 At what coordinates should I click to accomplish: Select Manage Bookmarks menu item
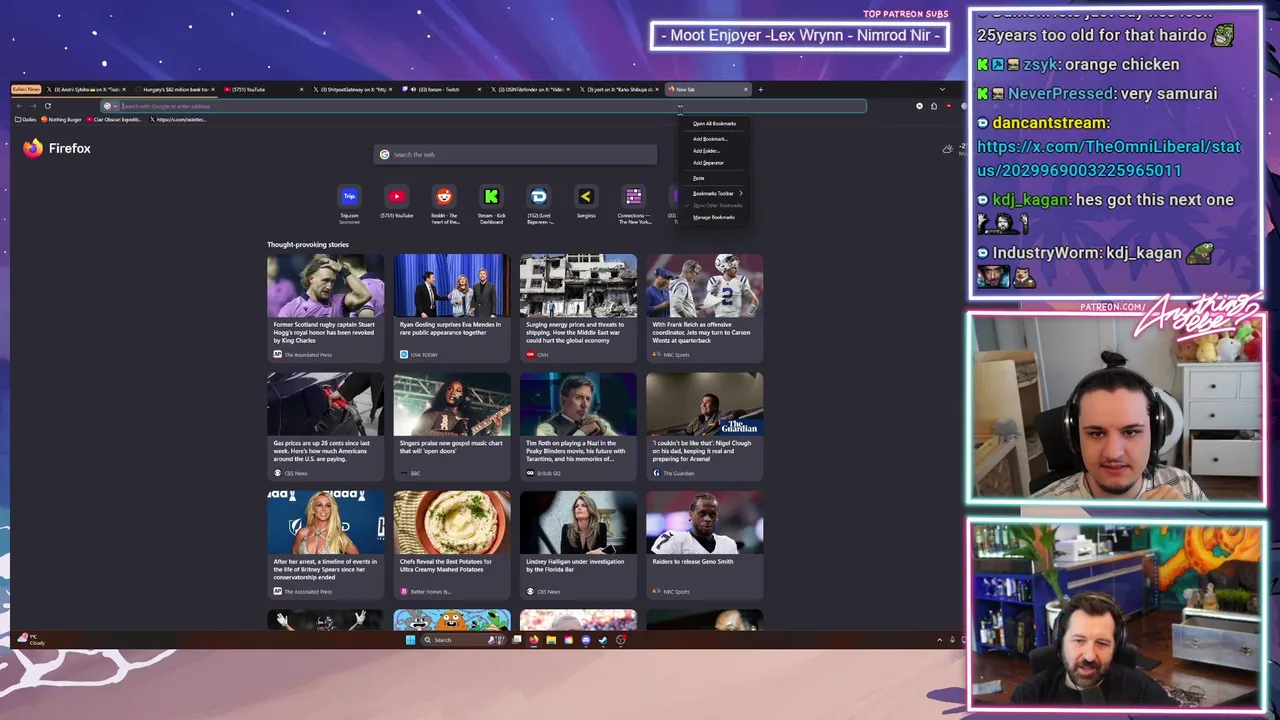[x=714, y=217]
